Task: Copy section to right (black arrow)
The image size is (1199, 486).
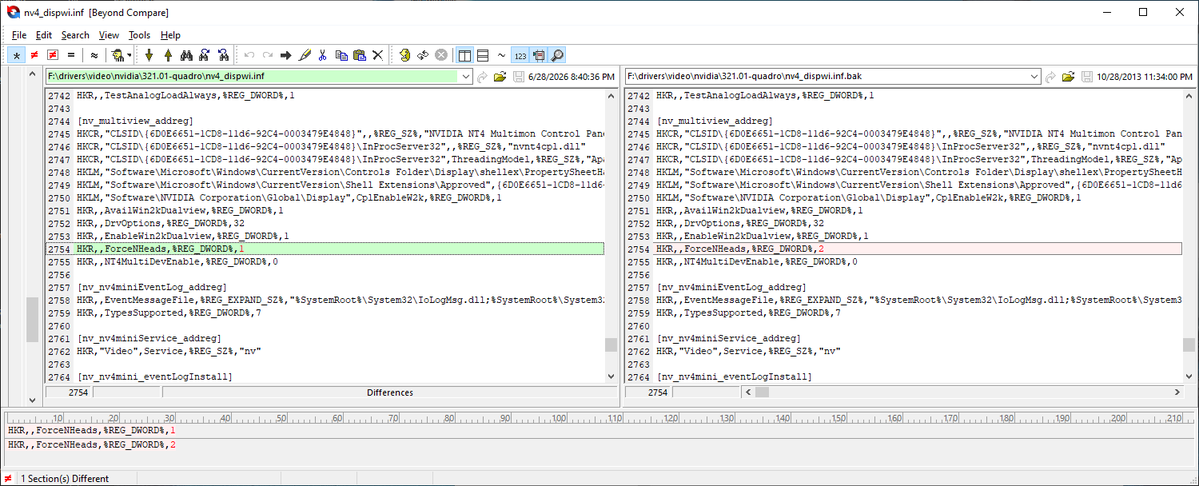Action: [286, 55]
